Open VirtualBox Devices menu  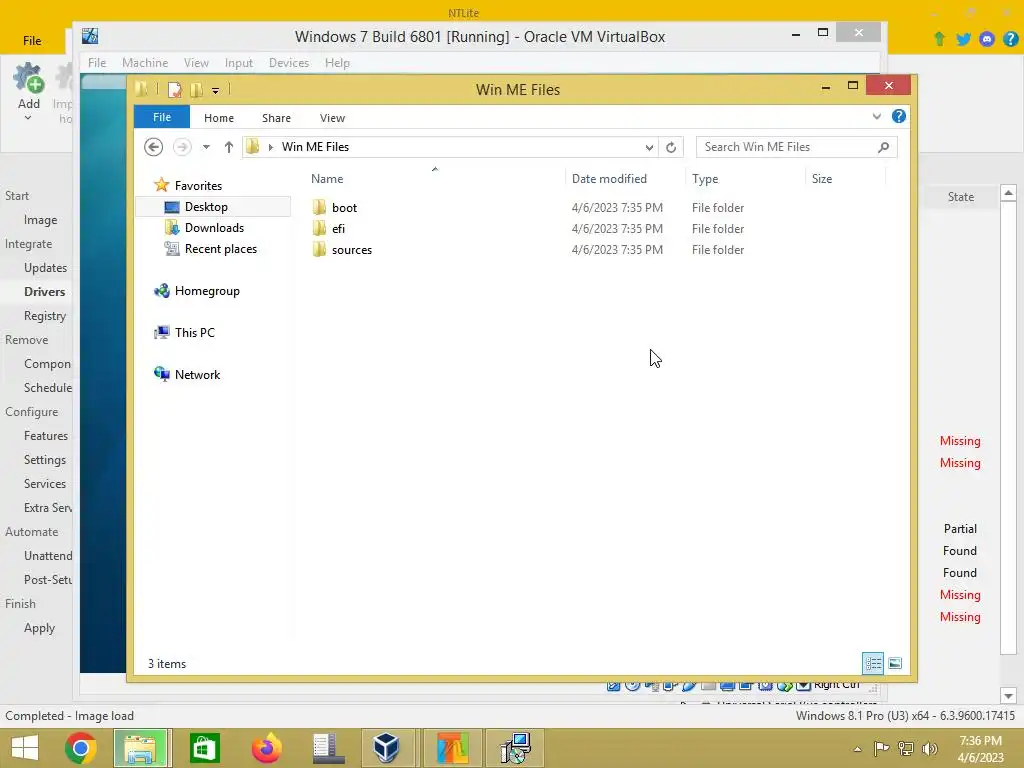[x=289, y=63]
